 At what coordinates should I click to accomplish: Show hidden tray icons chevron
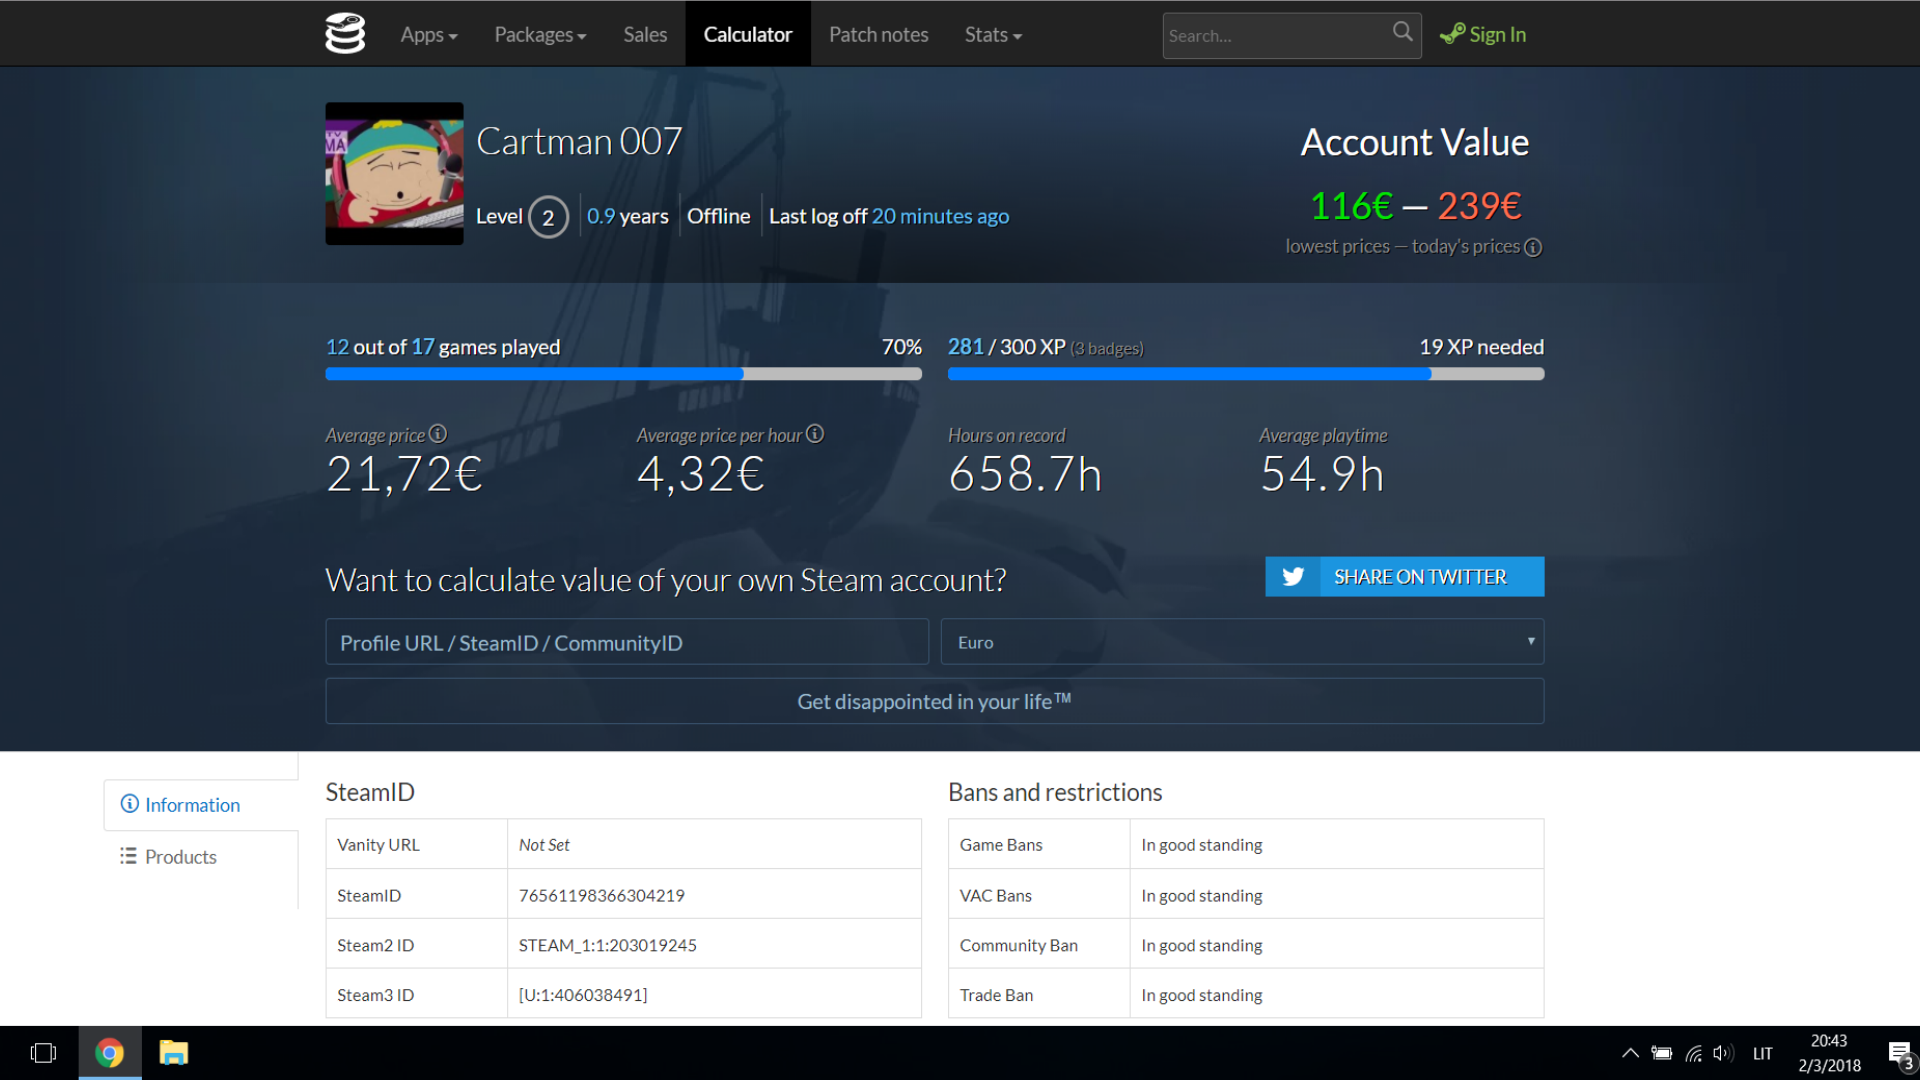pyautogui.click(x=1630, y=1053)
